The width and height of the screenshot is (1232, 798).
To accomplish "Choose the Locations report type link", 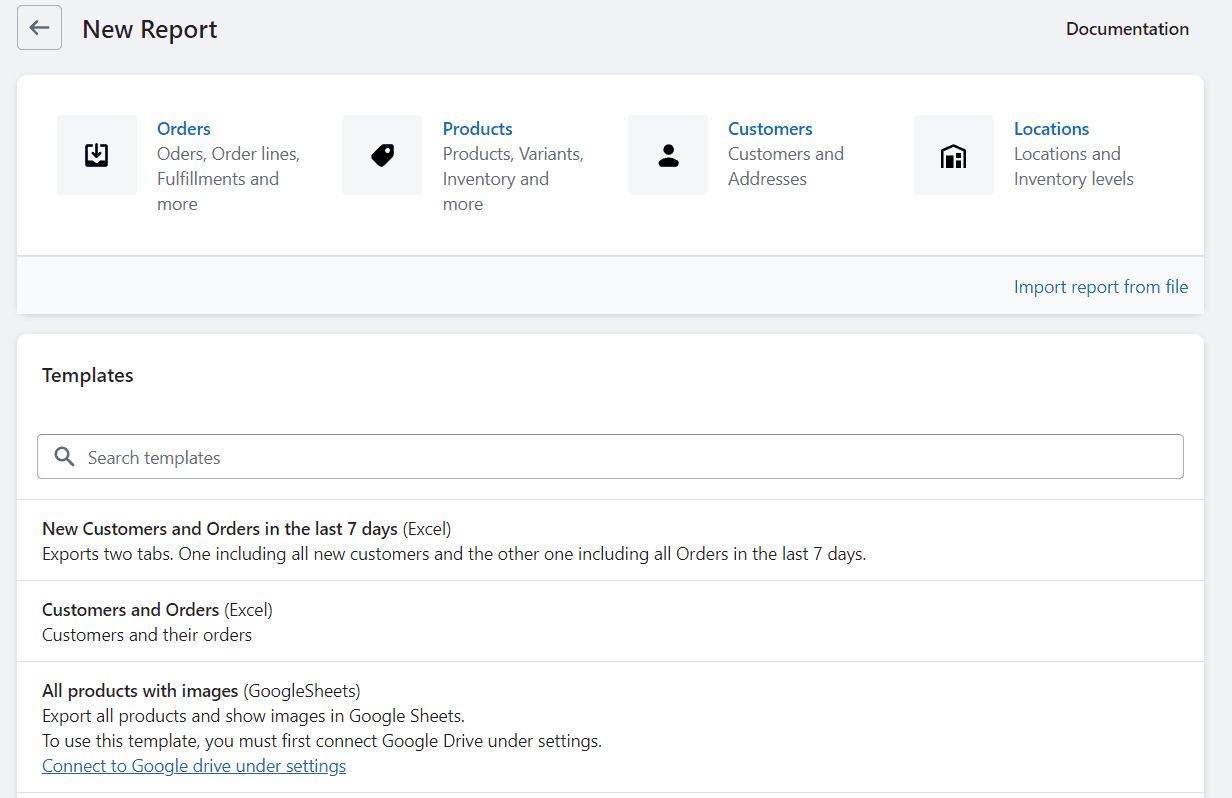I will 1051,129.
